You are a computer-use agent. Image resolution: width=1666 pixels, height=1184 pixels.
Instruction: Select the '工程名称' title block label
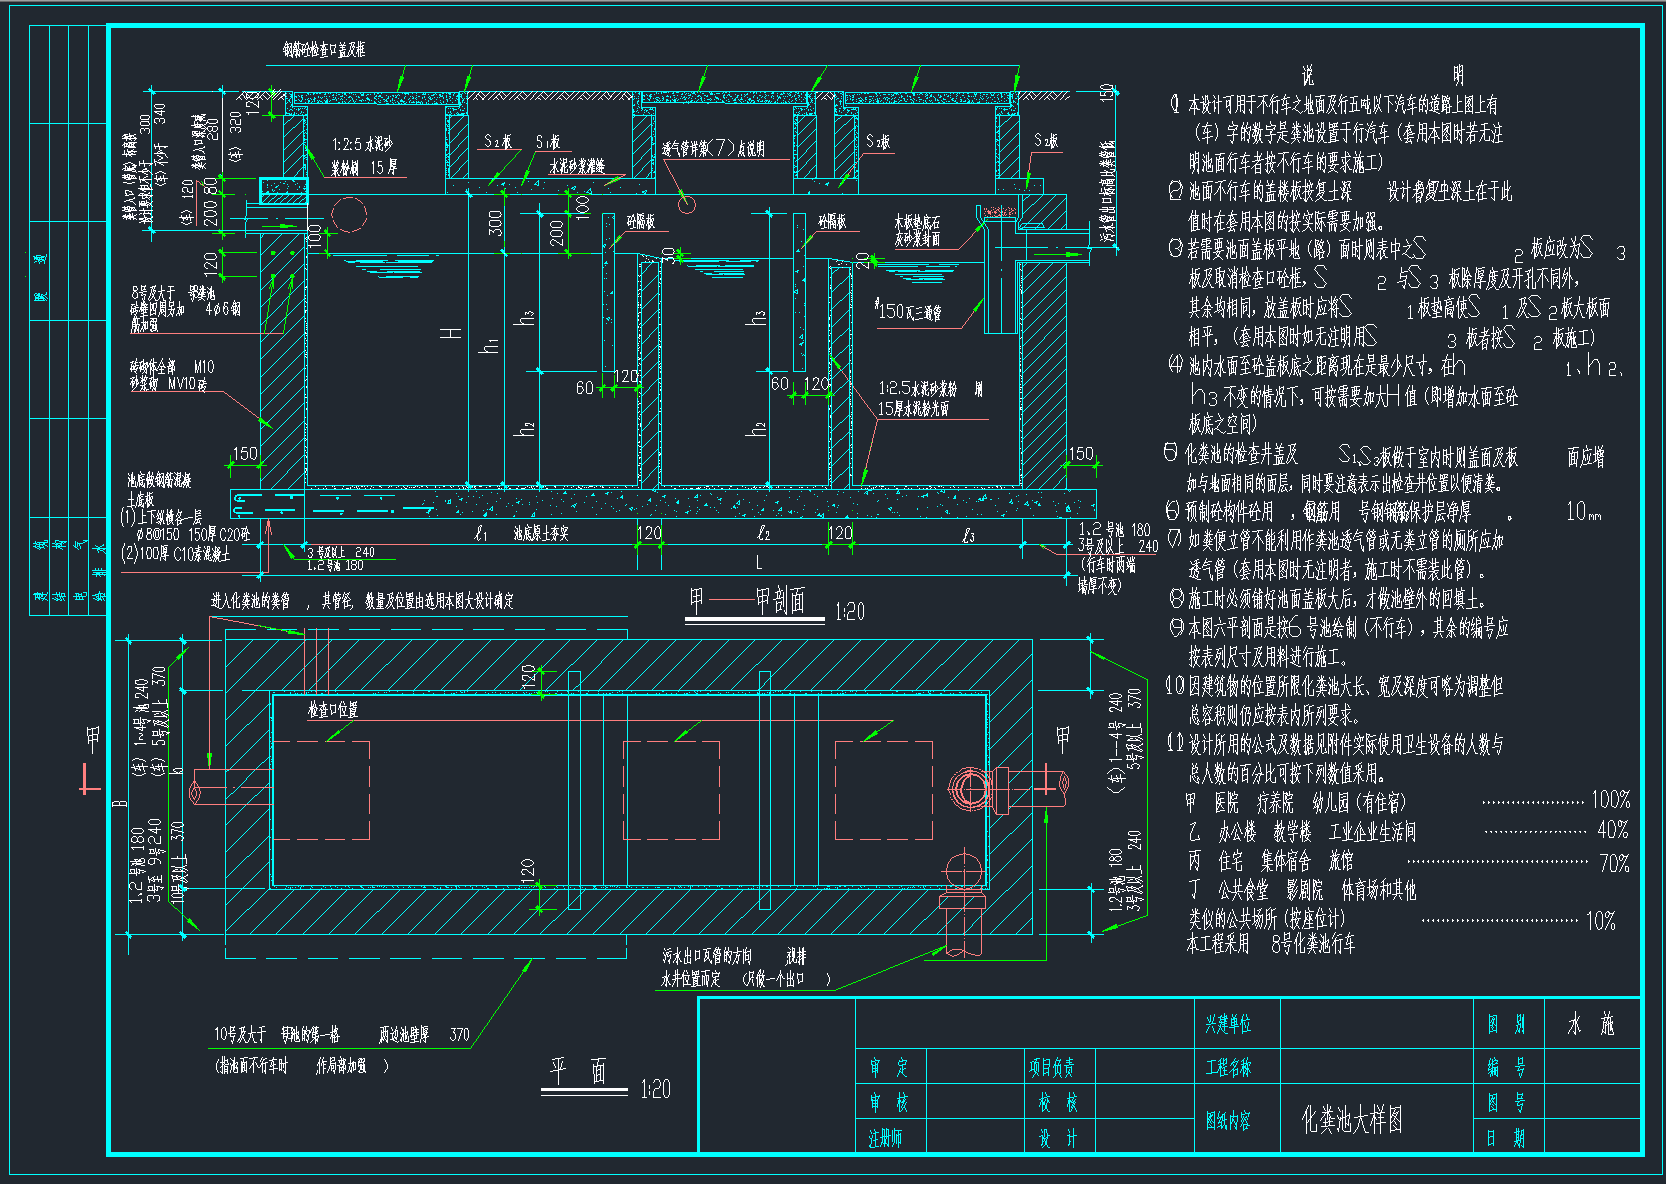click(1228, 1068)
